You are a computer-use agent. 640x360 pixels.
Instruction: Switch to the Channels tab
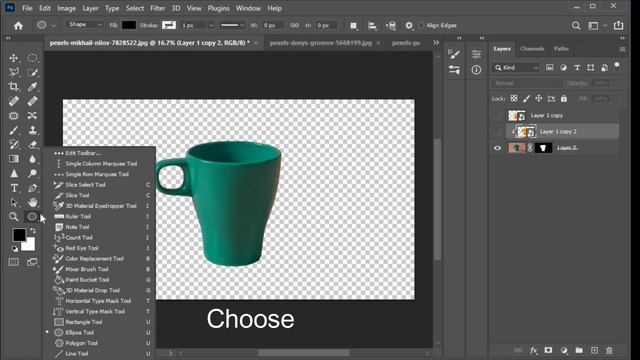tap(532, 49)
